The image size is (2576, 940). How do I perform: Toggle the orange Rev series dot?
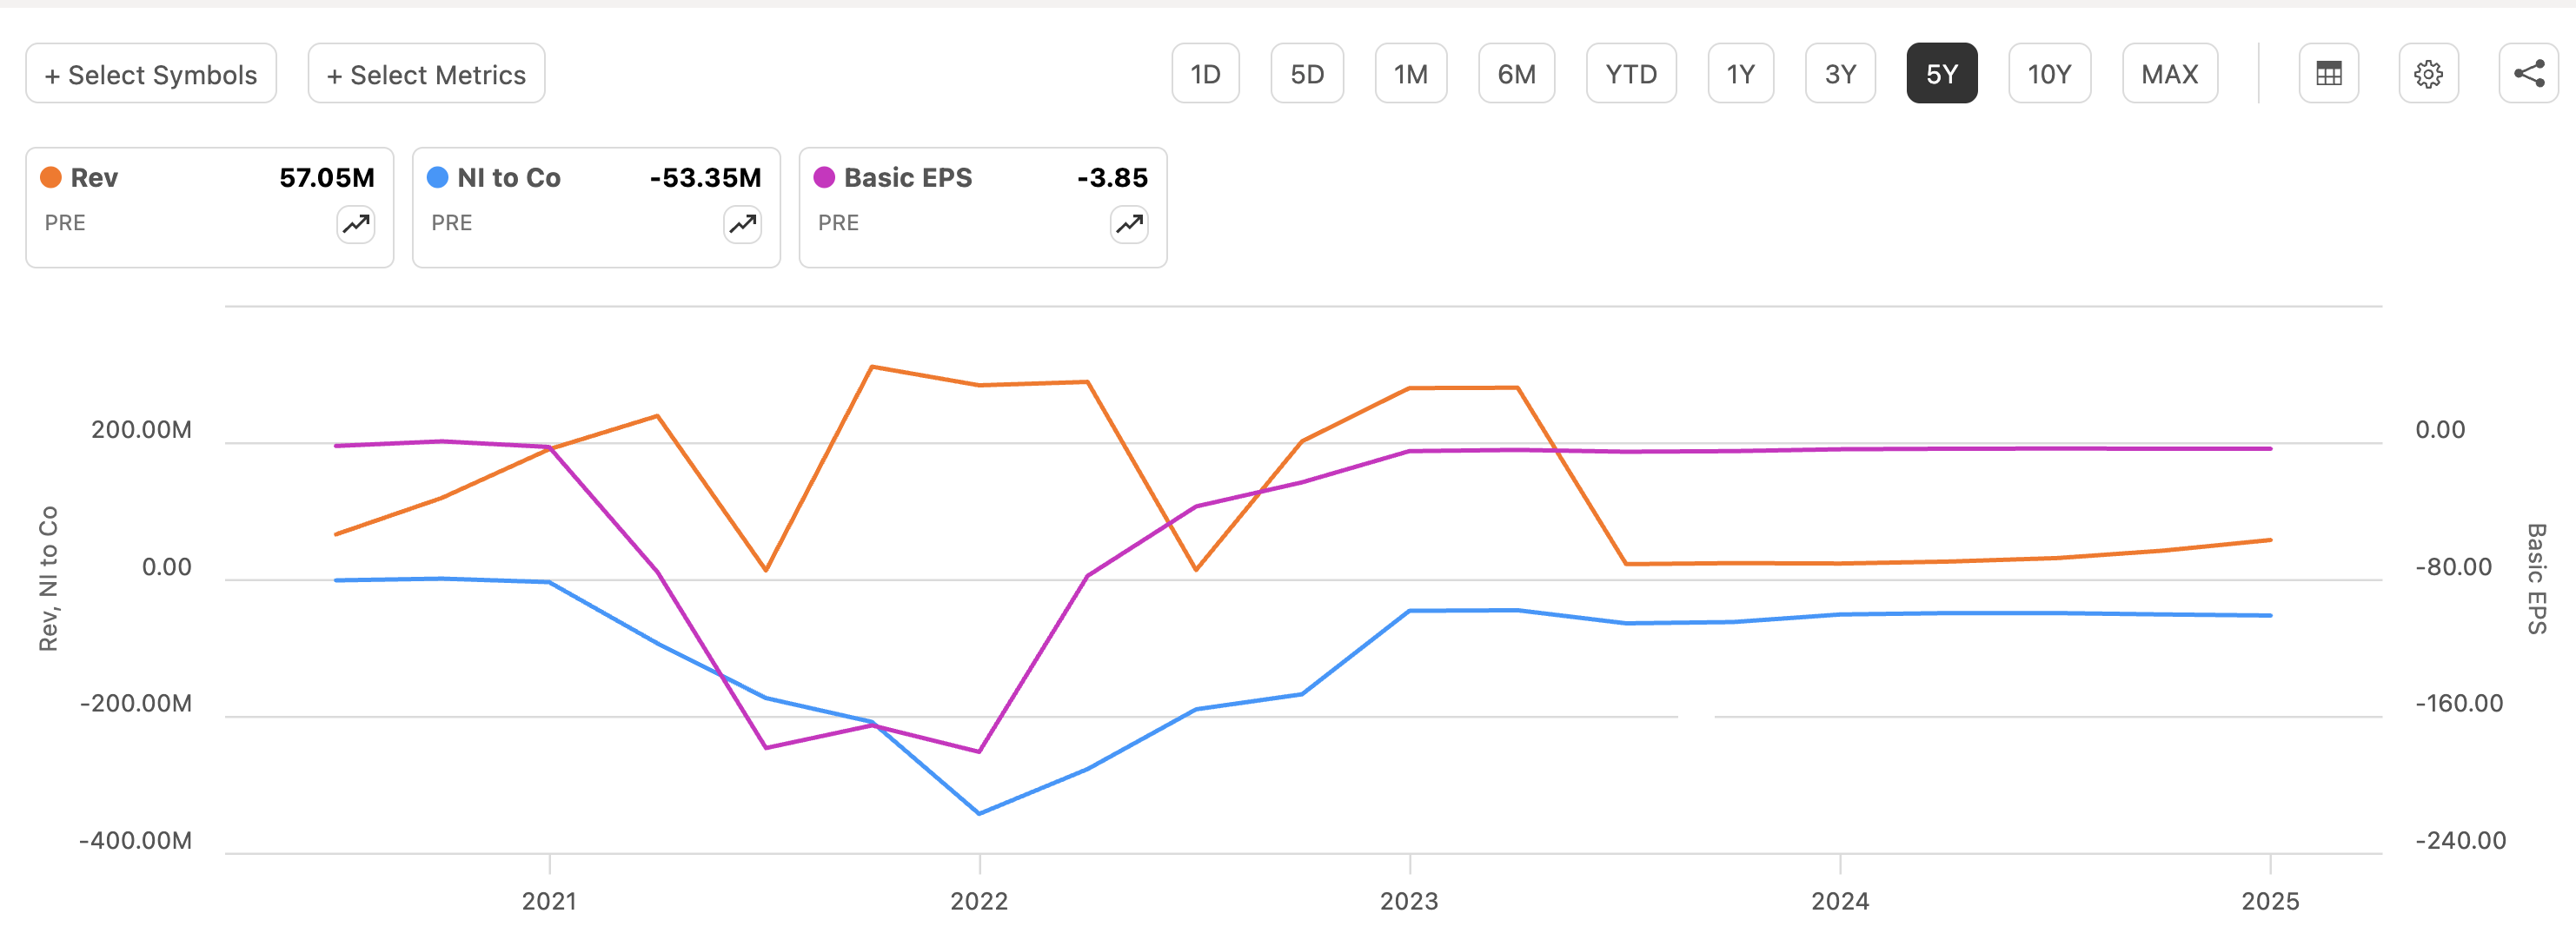50,177
